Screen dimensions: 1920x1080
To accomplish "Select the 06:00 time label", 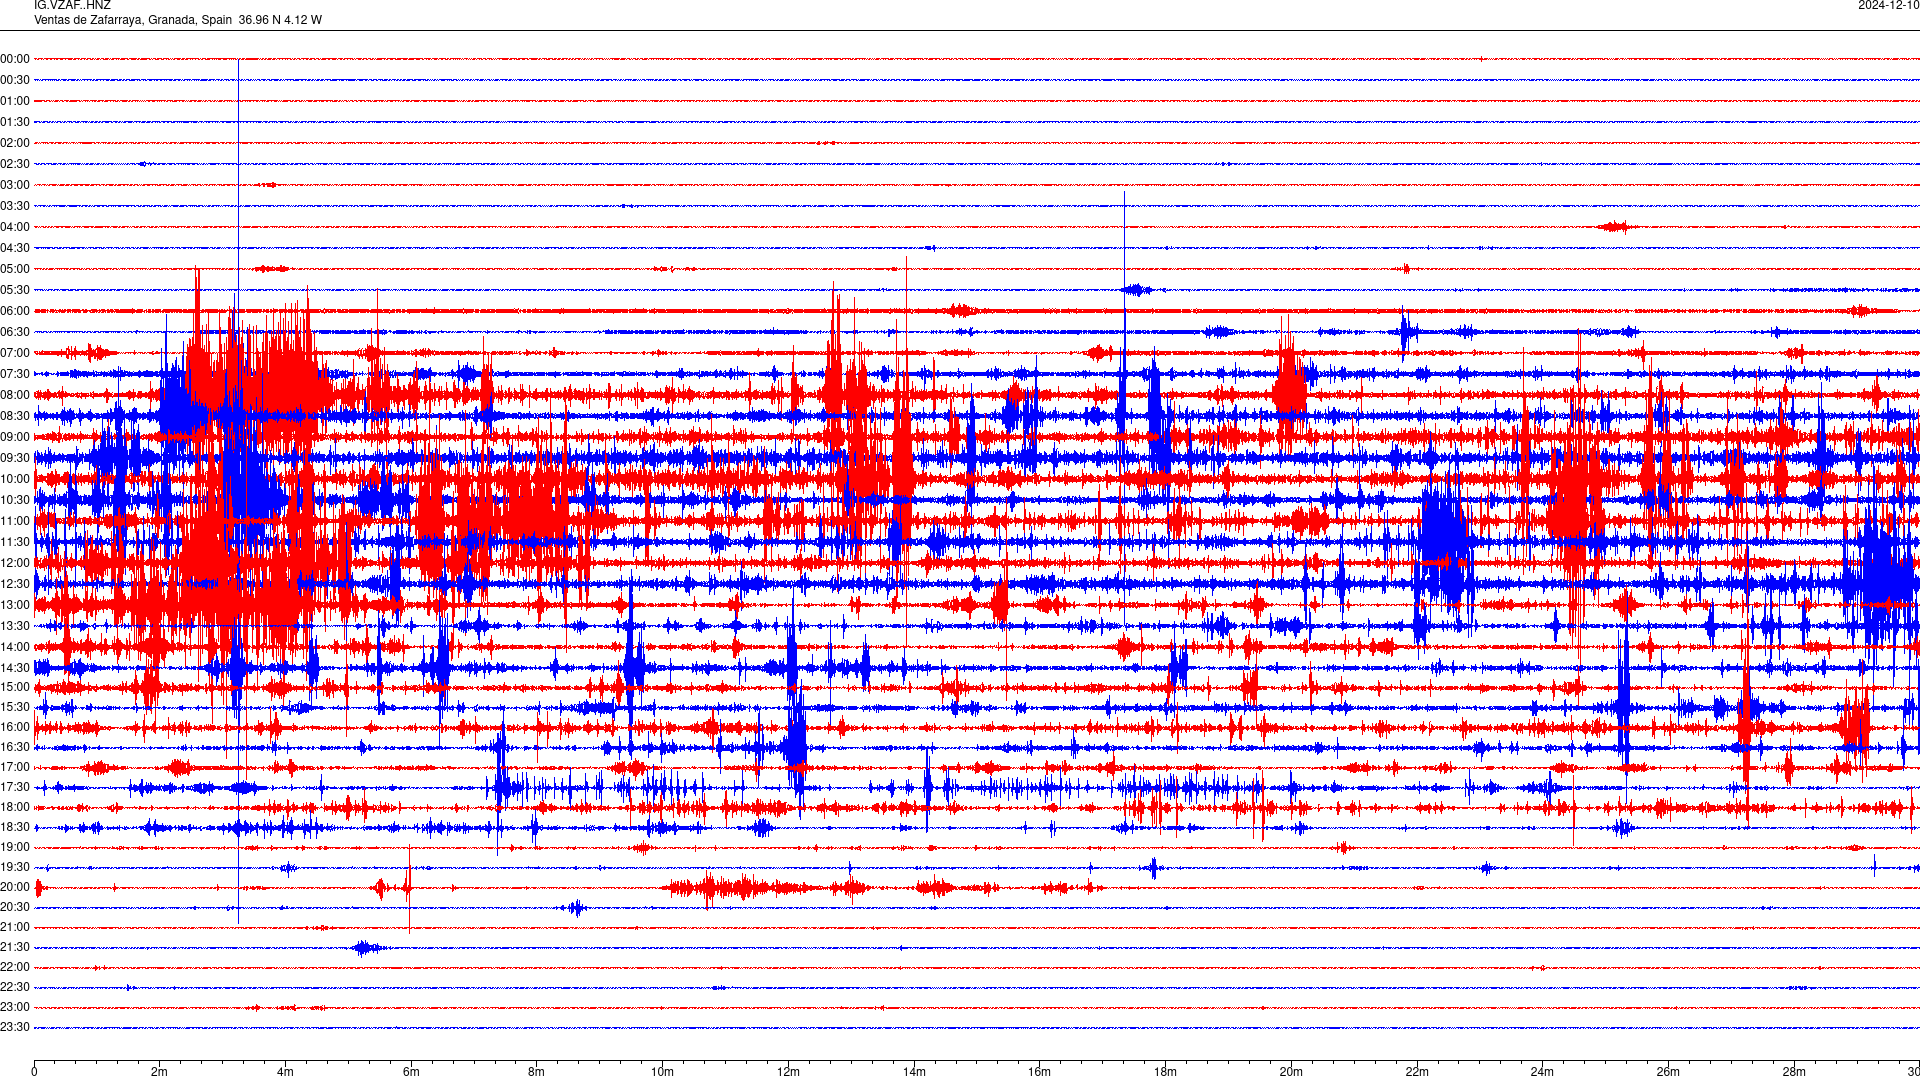I will 15,311.
